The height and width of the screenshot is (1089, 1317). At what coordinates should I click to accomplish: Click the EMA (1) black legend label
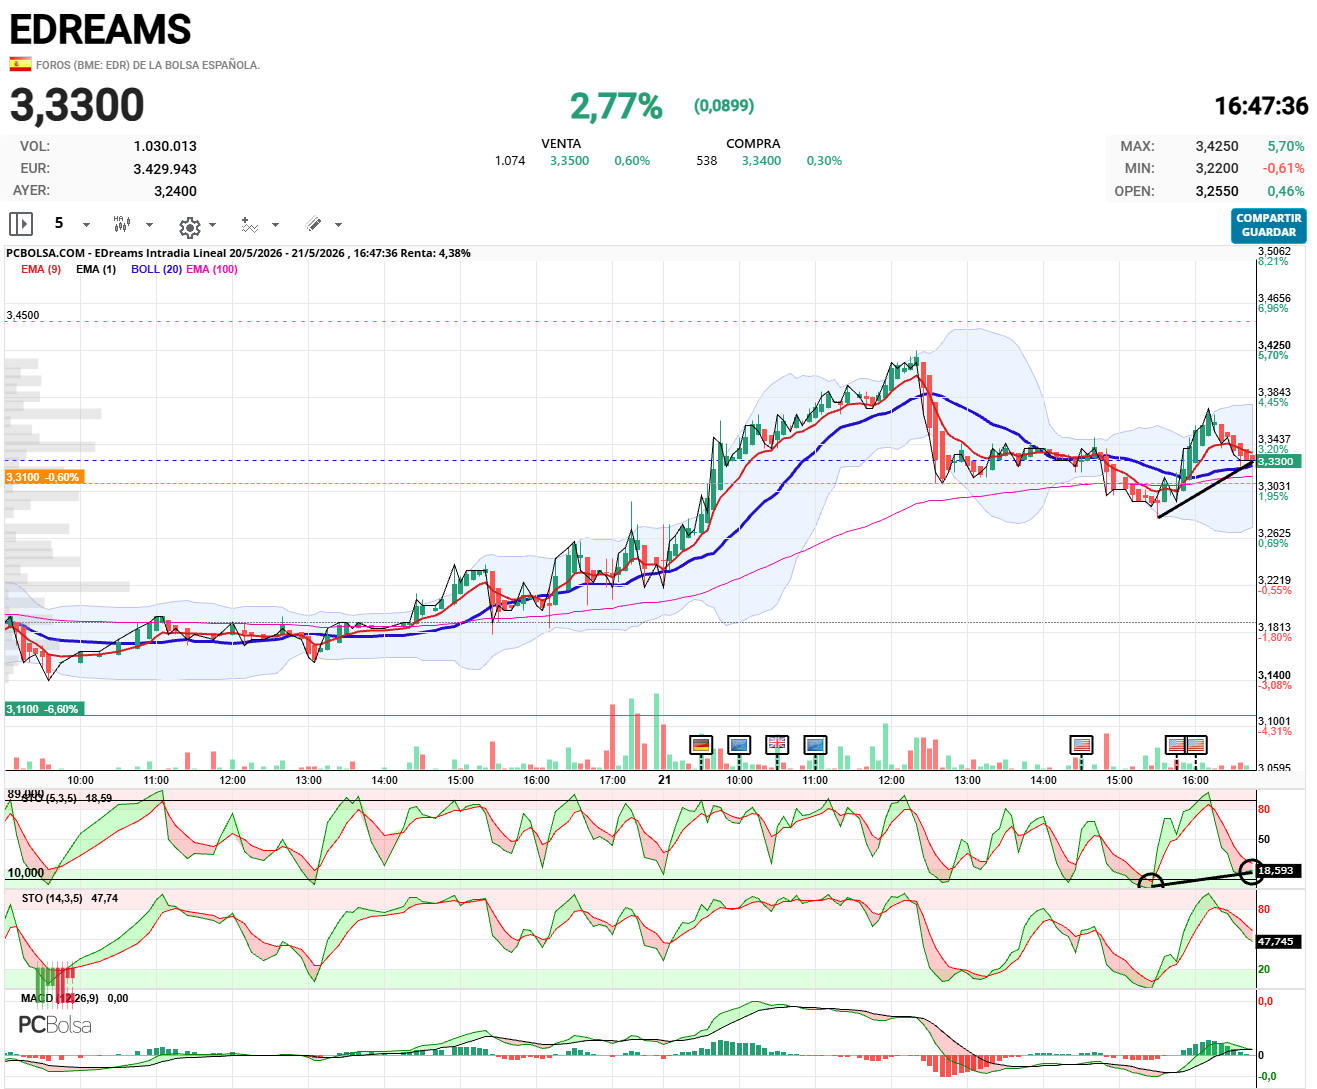click(96, 269)
